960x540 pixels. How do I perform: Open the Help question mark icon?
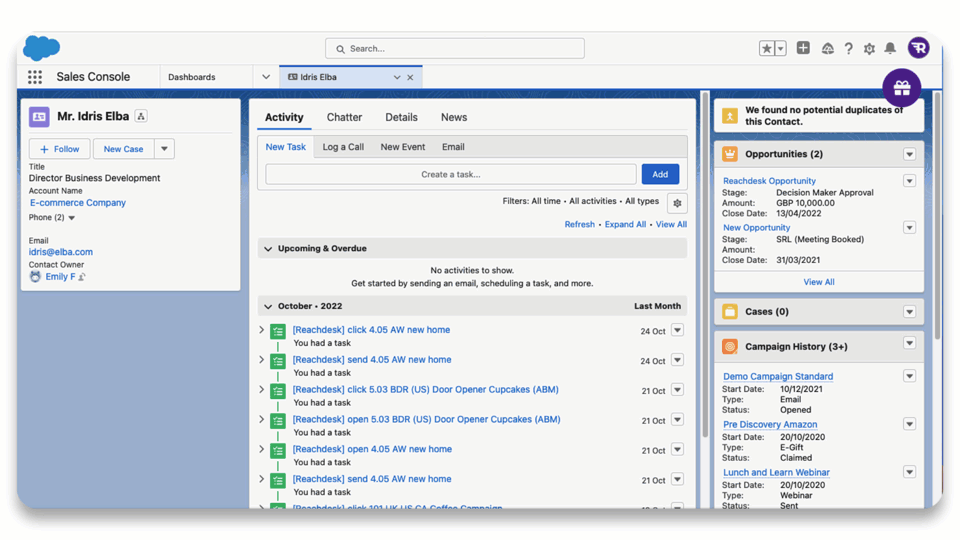(x=849, y=48)
